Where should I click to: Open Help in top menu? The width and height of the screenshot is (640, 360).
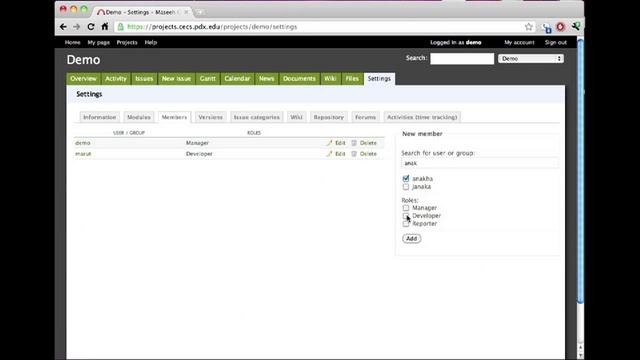coord(151,42)
